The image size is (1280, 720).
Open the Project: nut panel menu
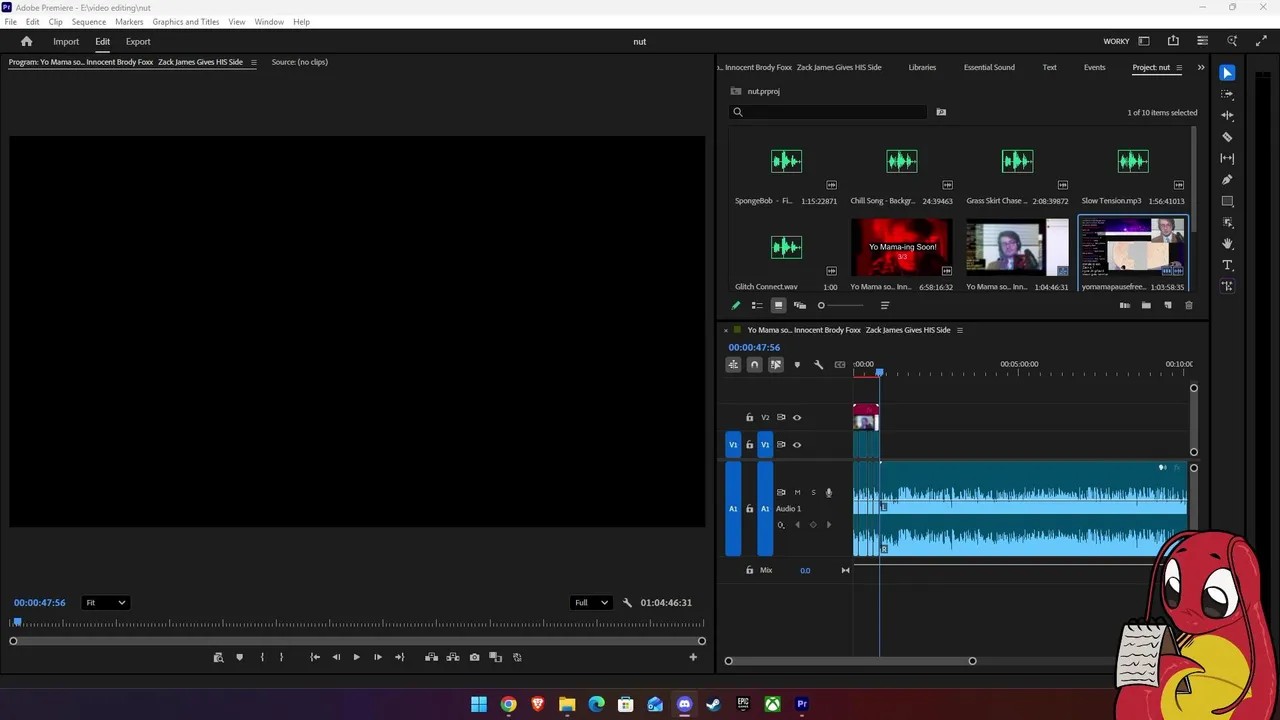click(1178, 67)
